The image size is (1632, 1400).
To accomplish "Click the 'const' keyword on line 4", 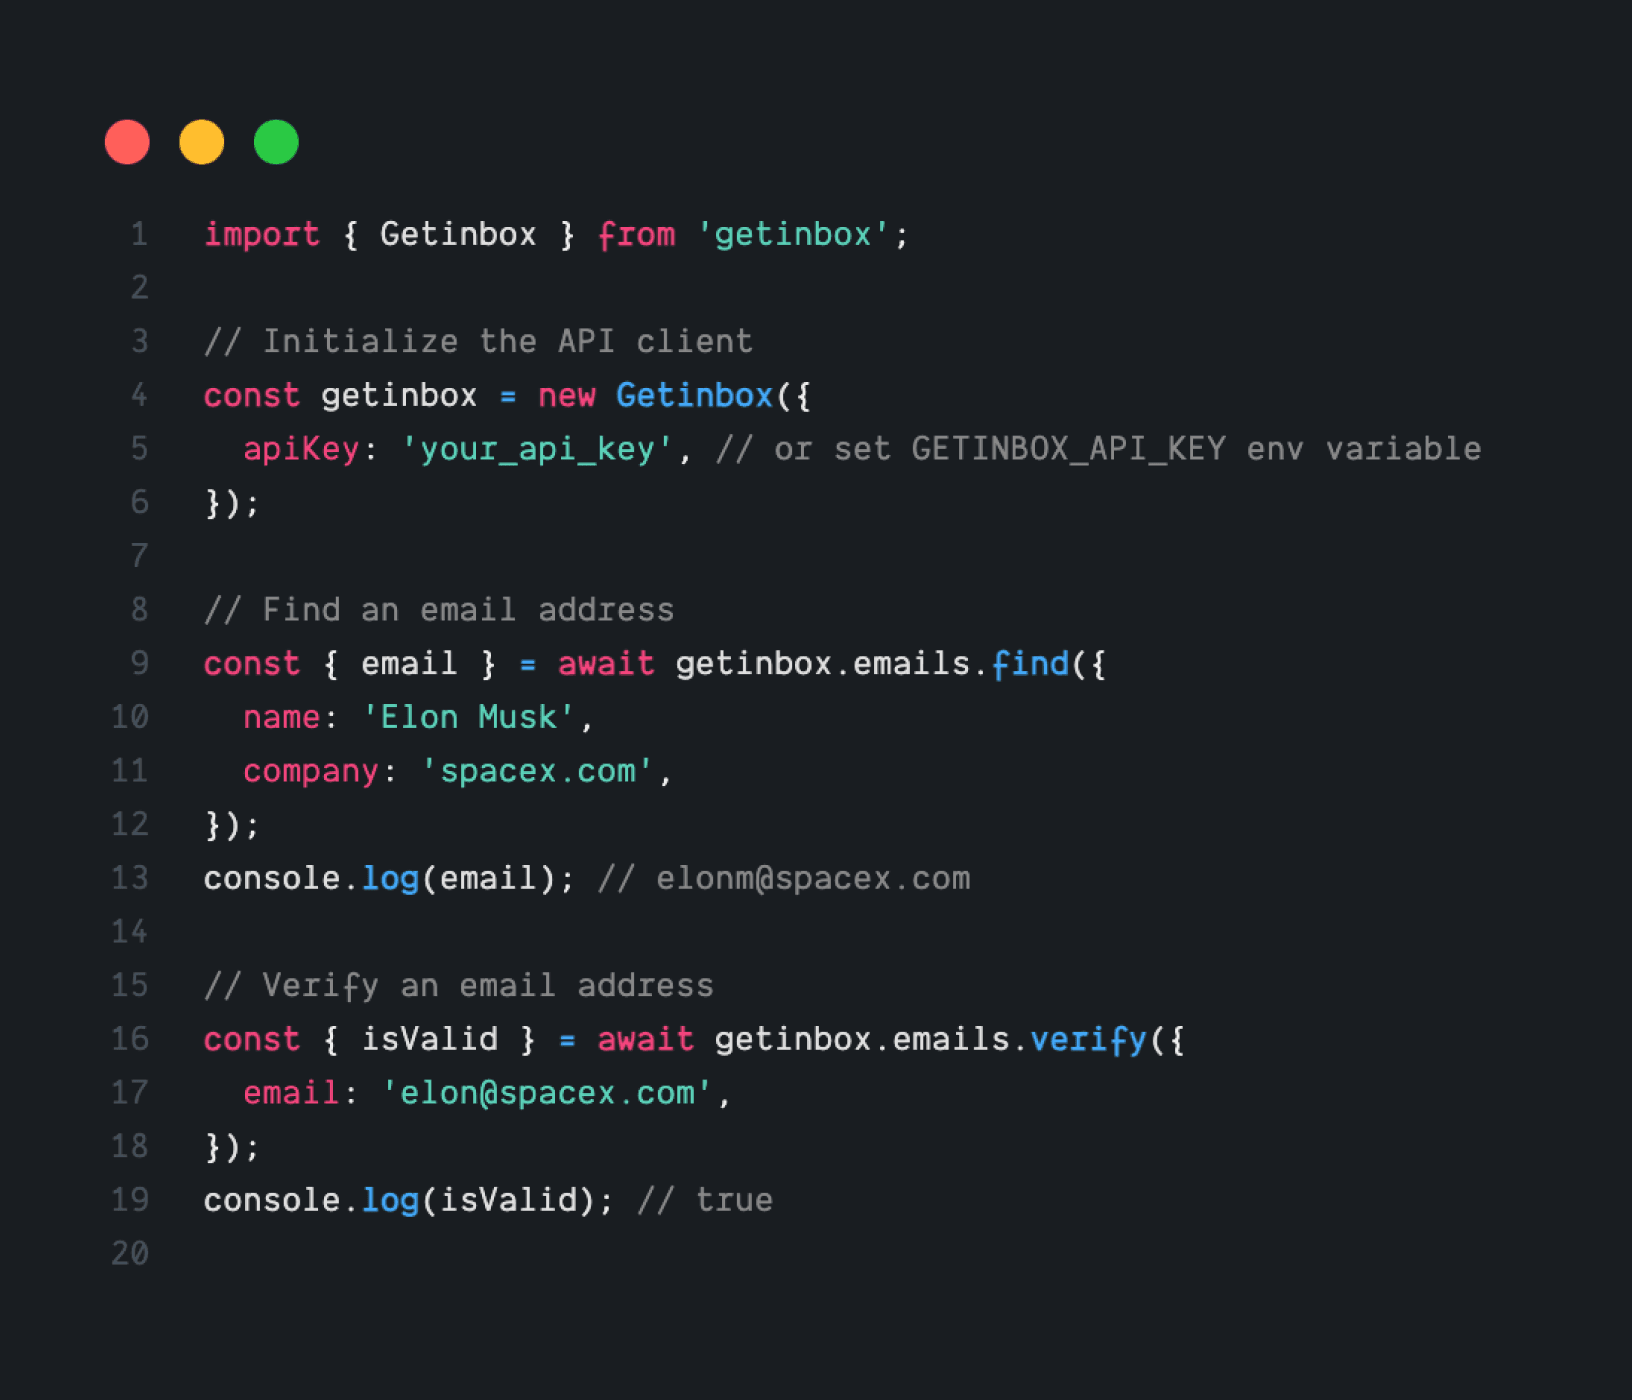I will pyautogui.click(x=252, y=396).
